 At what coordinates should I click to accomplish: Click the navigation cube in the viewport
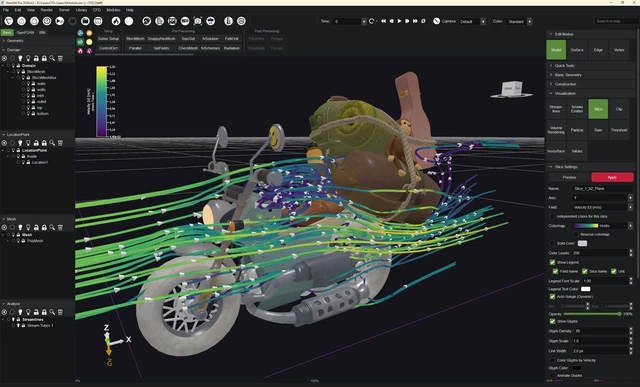[x=511, y=90]
